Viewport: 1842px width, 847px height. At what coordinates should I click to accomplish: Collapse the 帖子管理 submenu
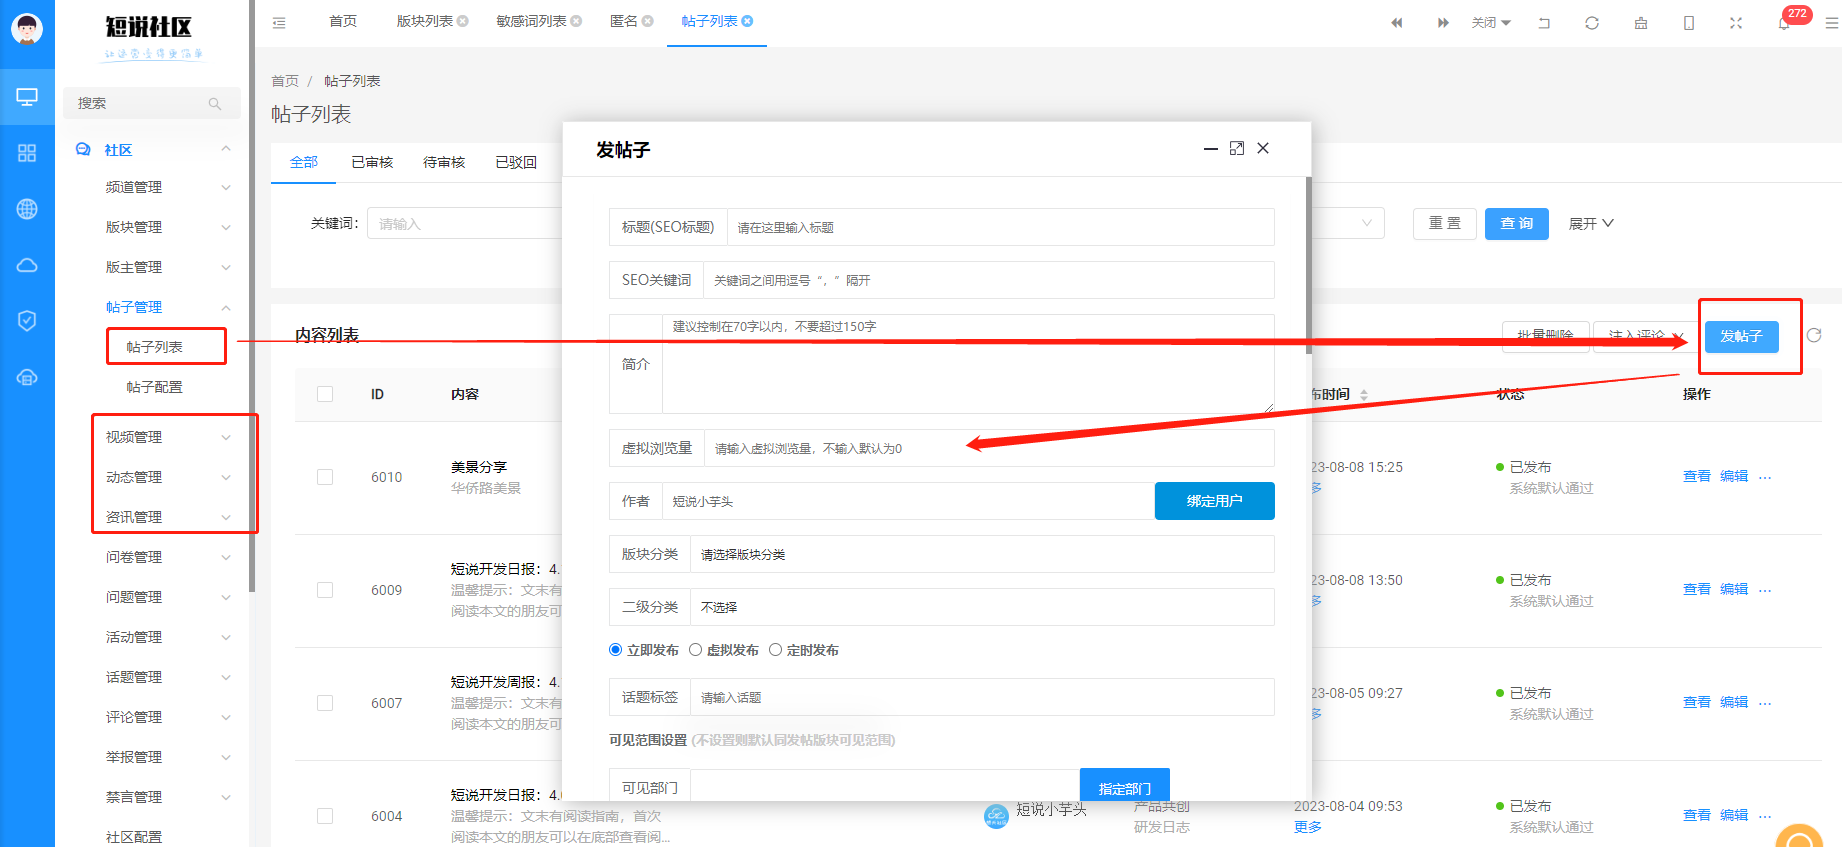226,307
